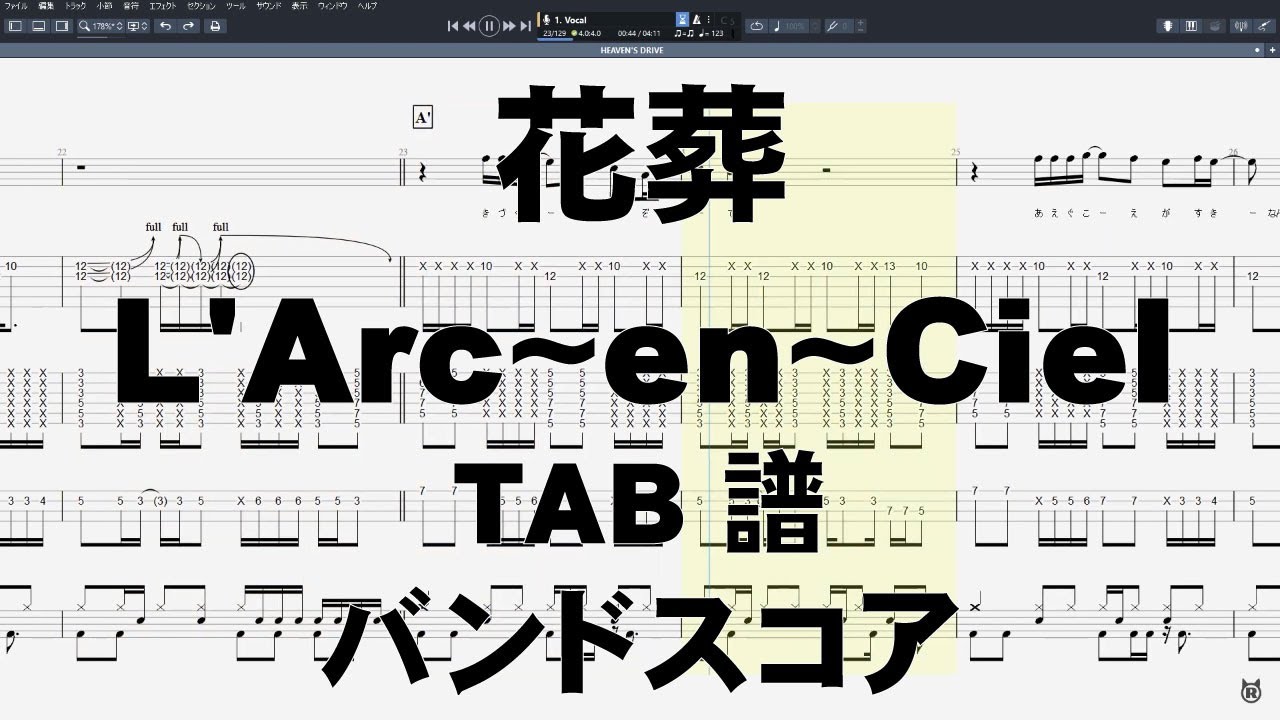Open the 表示 menu
Screen dimensions: 1280x720
[x=299, y=6]
